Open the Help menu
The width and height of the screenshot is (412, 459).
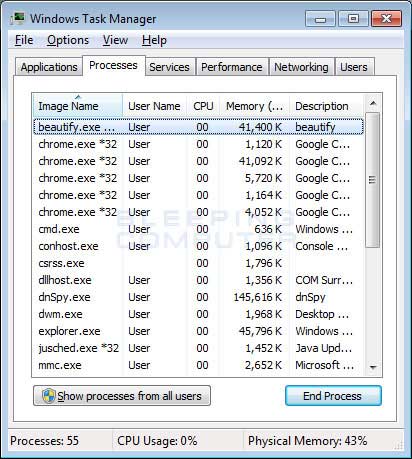click(154, 40)
